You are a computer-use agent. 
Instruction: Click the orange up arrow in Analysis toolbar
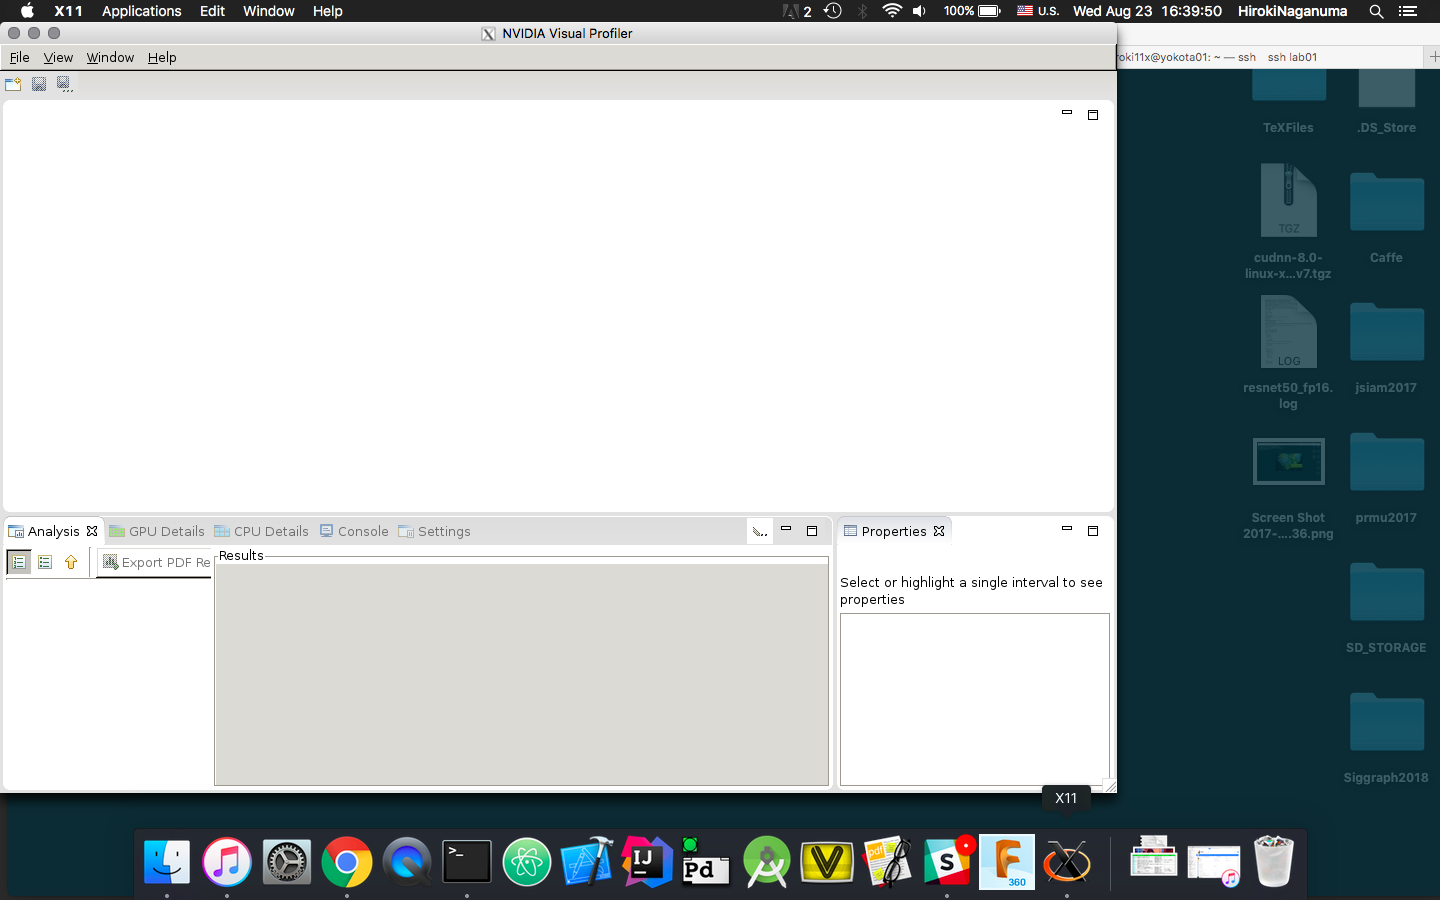pyautogui.click(x=70, y=562)
